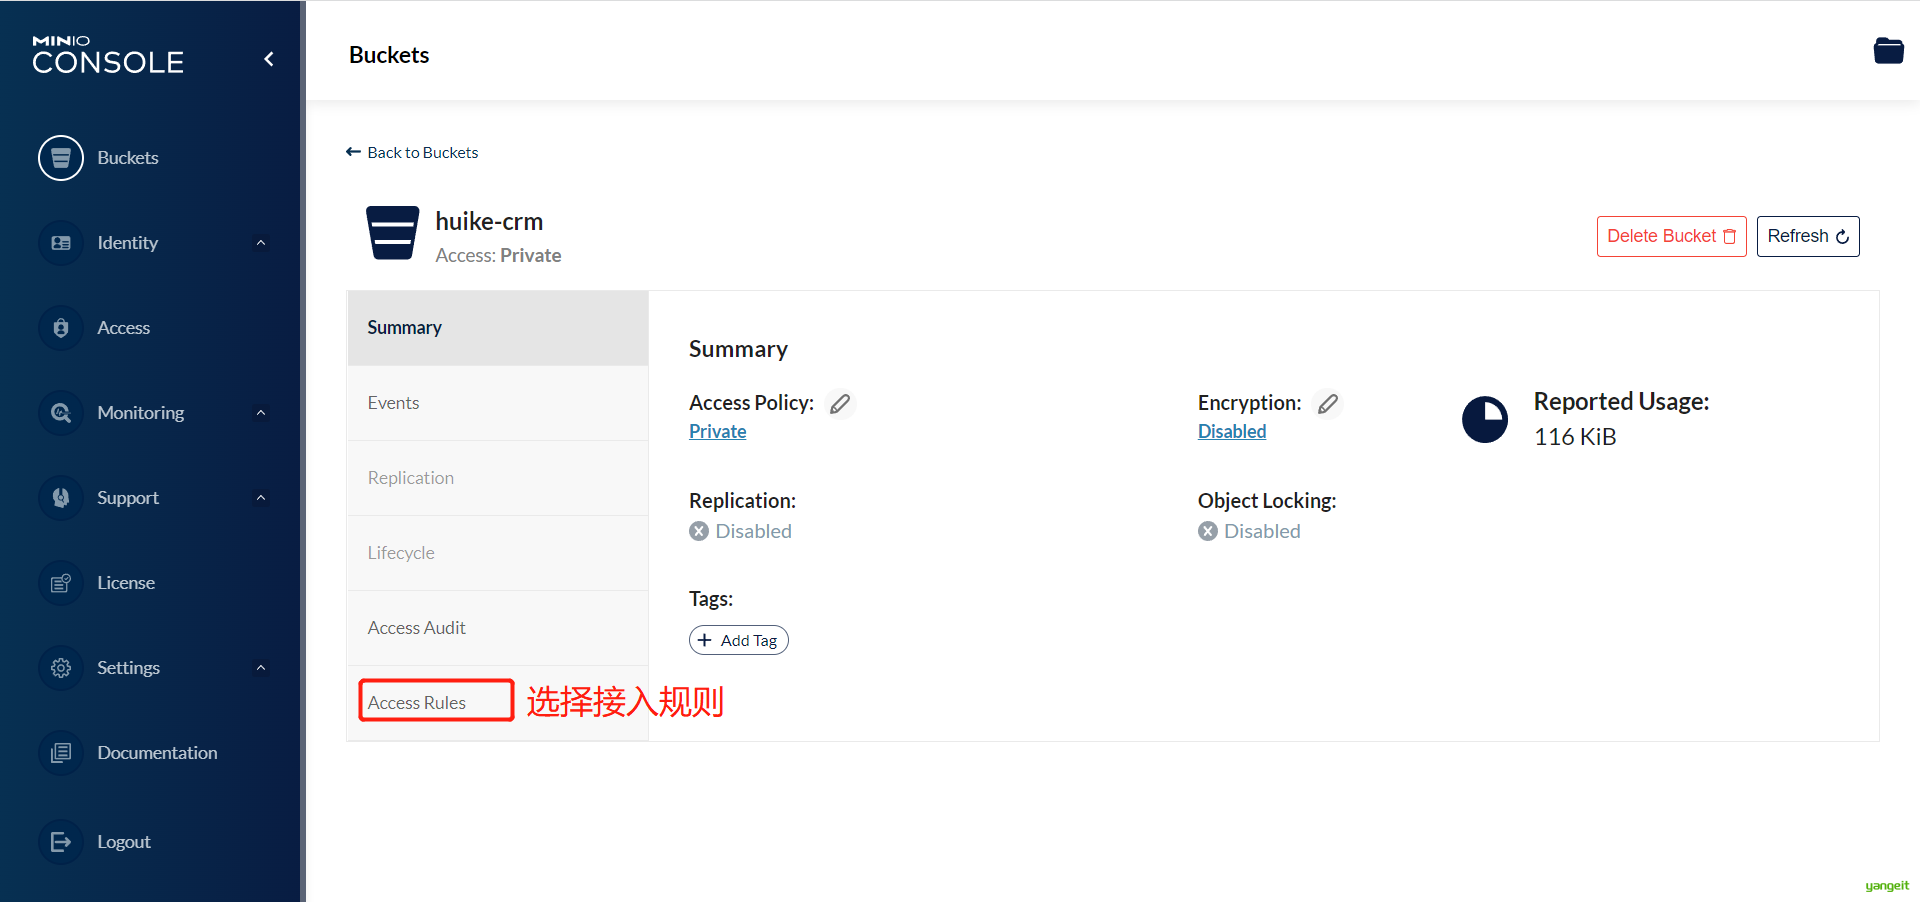Click the Object Locking label
Image resolution: width=1920 pixels, height=902 pixels.
[1267, 500]
